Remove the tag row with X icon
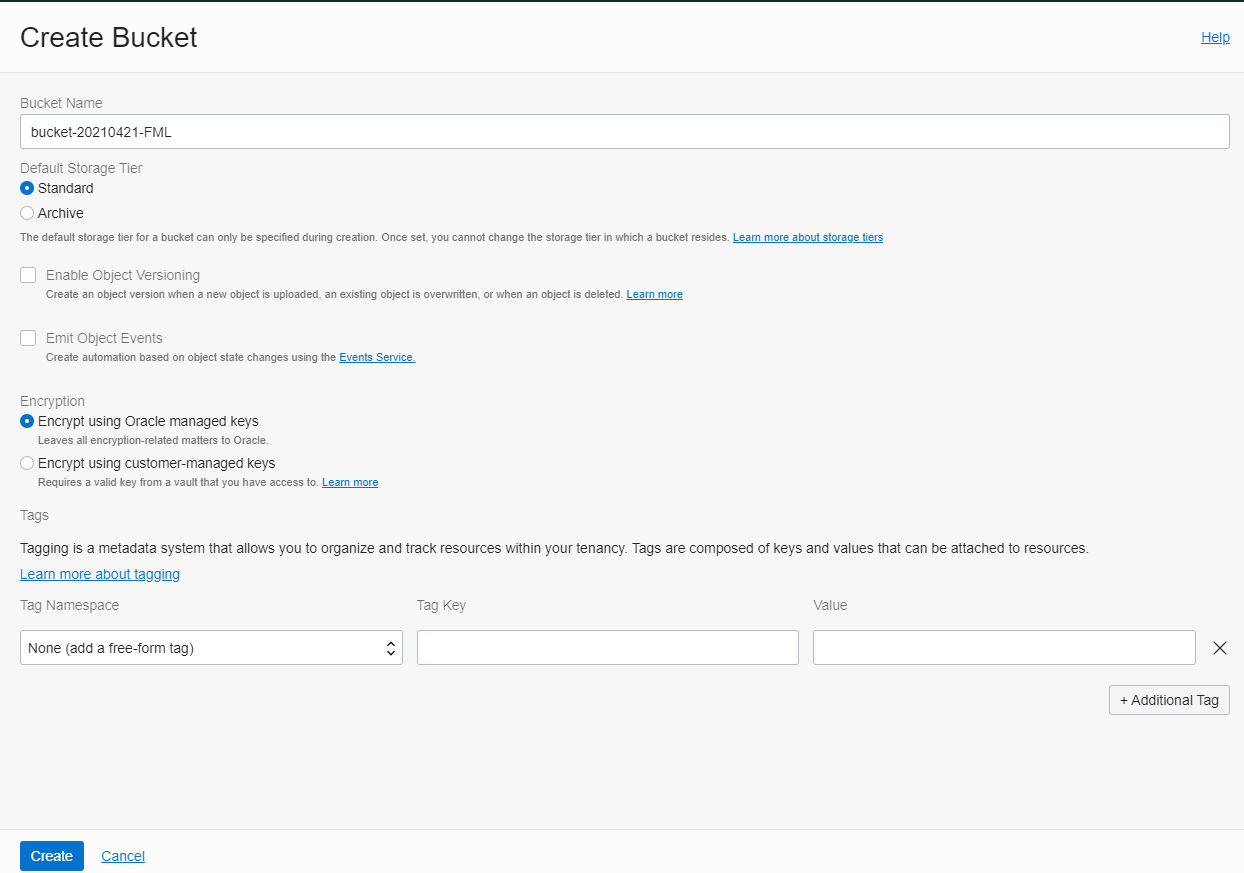The height and width of the screenshot is (873, 1244). pos(1219,648)
